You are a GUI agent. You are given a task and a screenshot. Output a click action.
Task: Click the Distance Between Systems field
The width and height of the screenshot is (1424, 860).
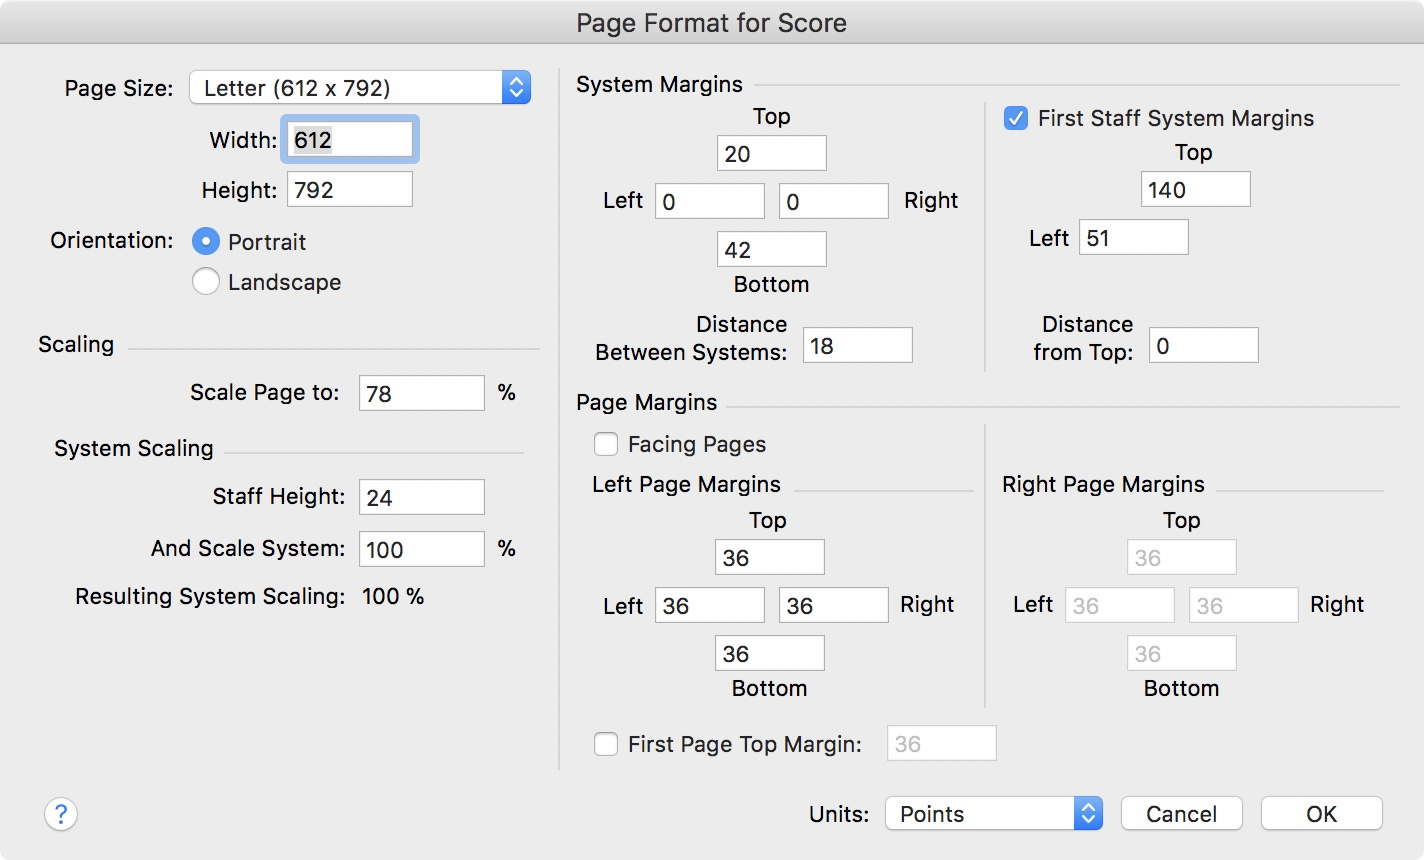tap(857, 346)
